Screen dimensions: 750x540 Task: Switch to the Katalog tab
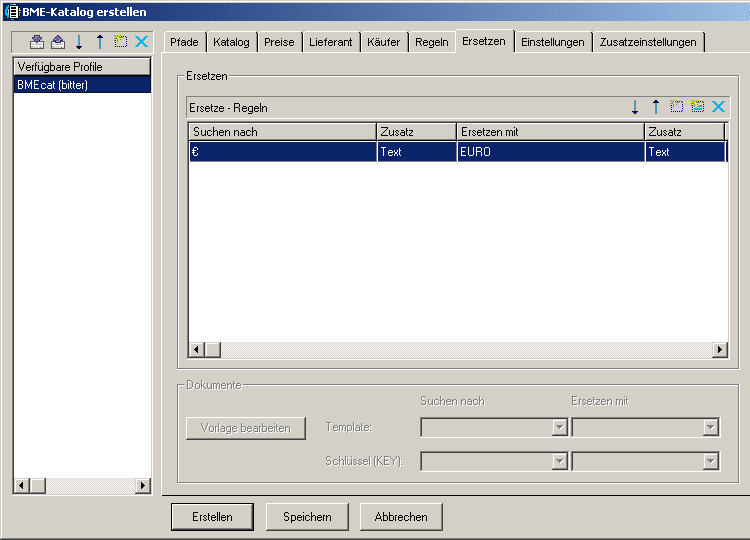click(x=232, y=42)
